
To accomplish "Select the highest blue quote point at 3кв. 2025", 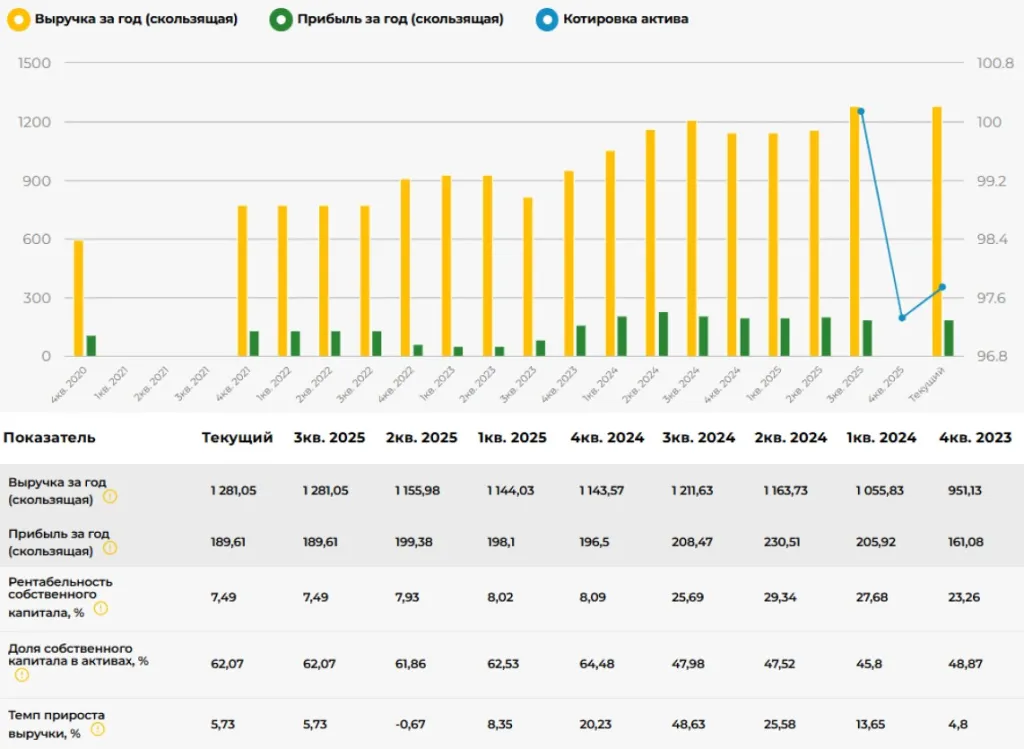I will pyautogui.click(x=861, y=112).
